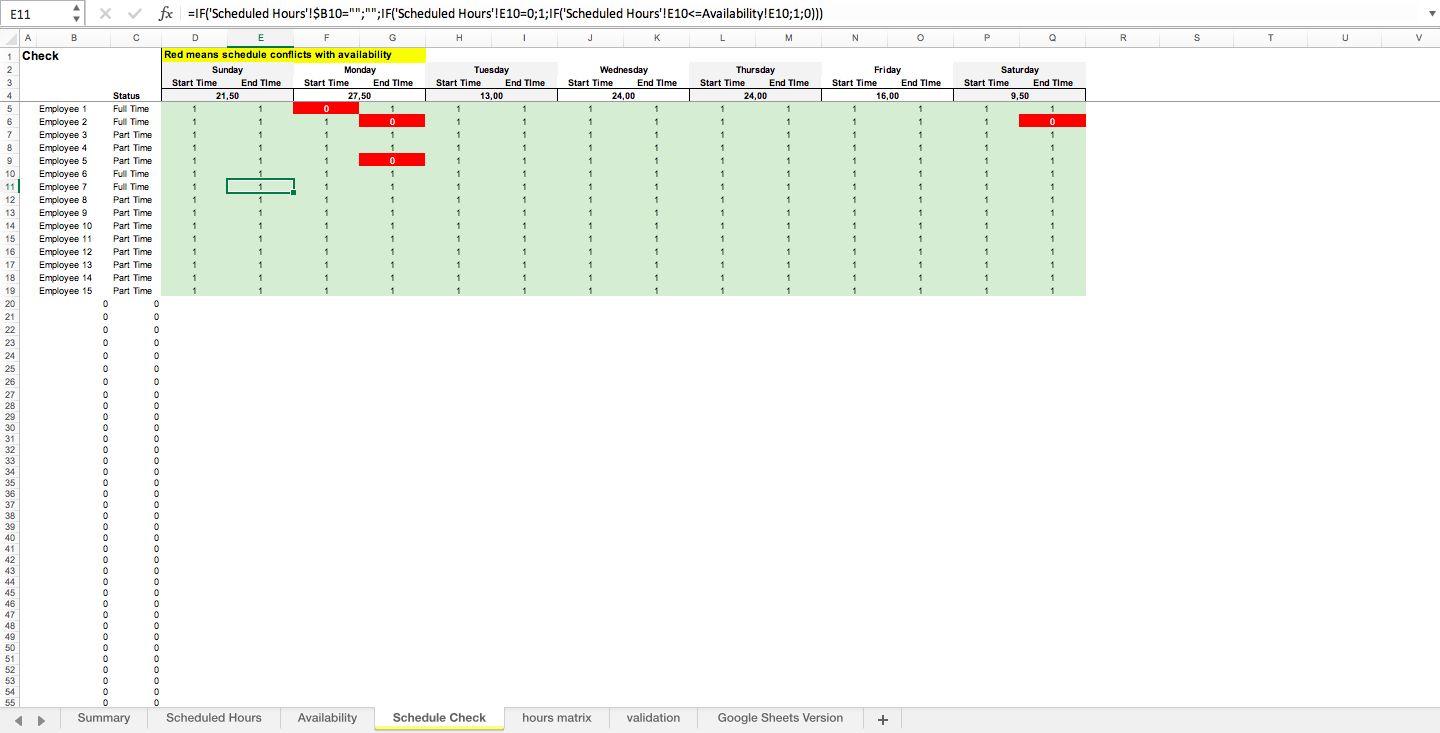This screenshot has width=1440, height=733.
Task: Click Saturday total cell 9,50
Action: coord(1019,96)
